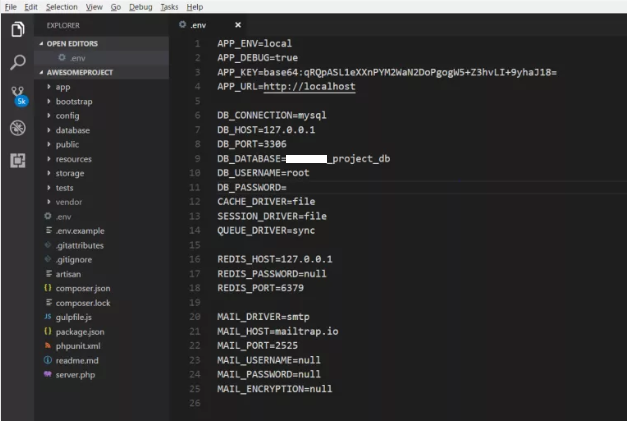Click the JS icon of gulpfile.js
This screenshot has width=627, height=421.
(48, 317)
